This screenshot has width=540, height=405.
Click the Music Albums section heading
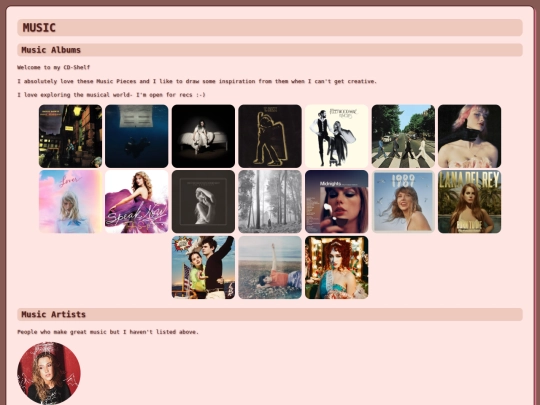coord(270,50)
